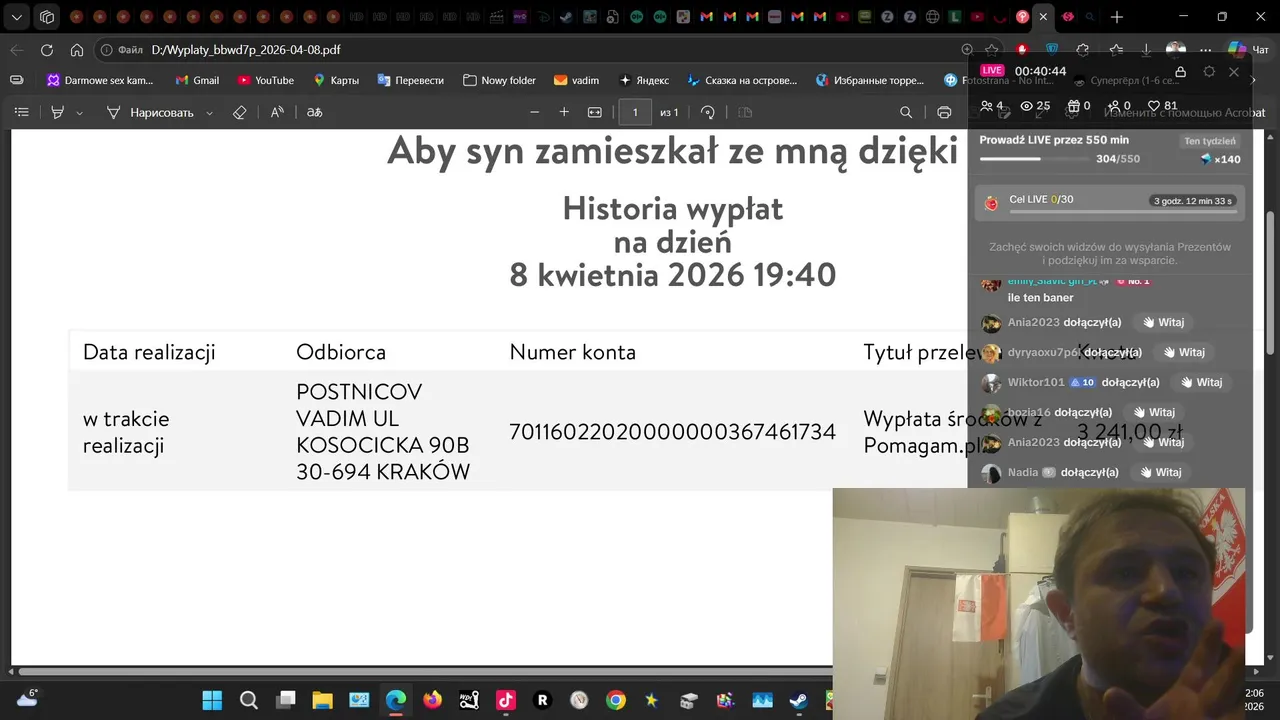Open Яндекс bookmark

[x=644, y=80]
